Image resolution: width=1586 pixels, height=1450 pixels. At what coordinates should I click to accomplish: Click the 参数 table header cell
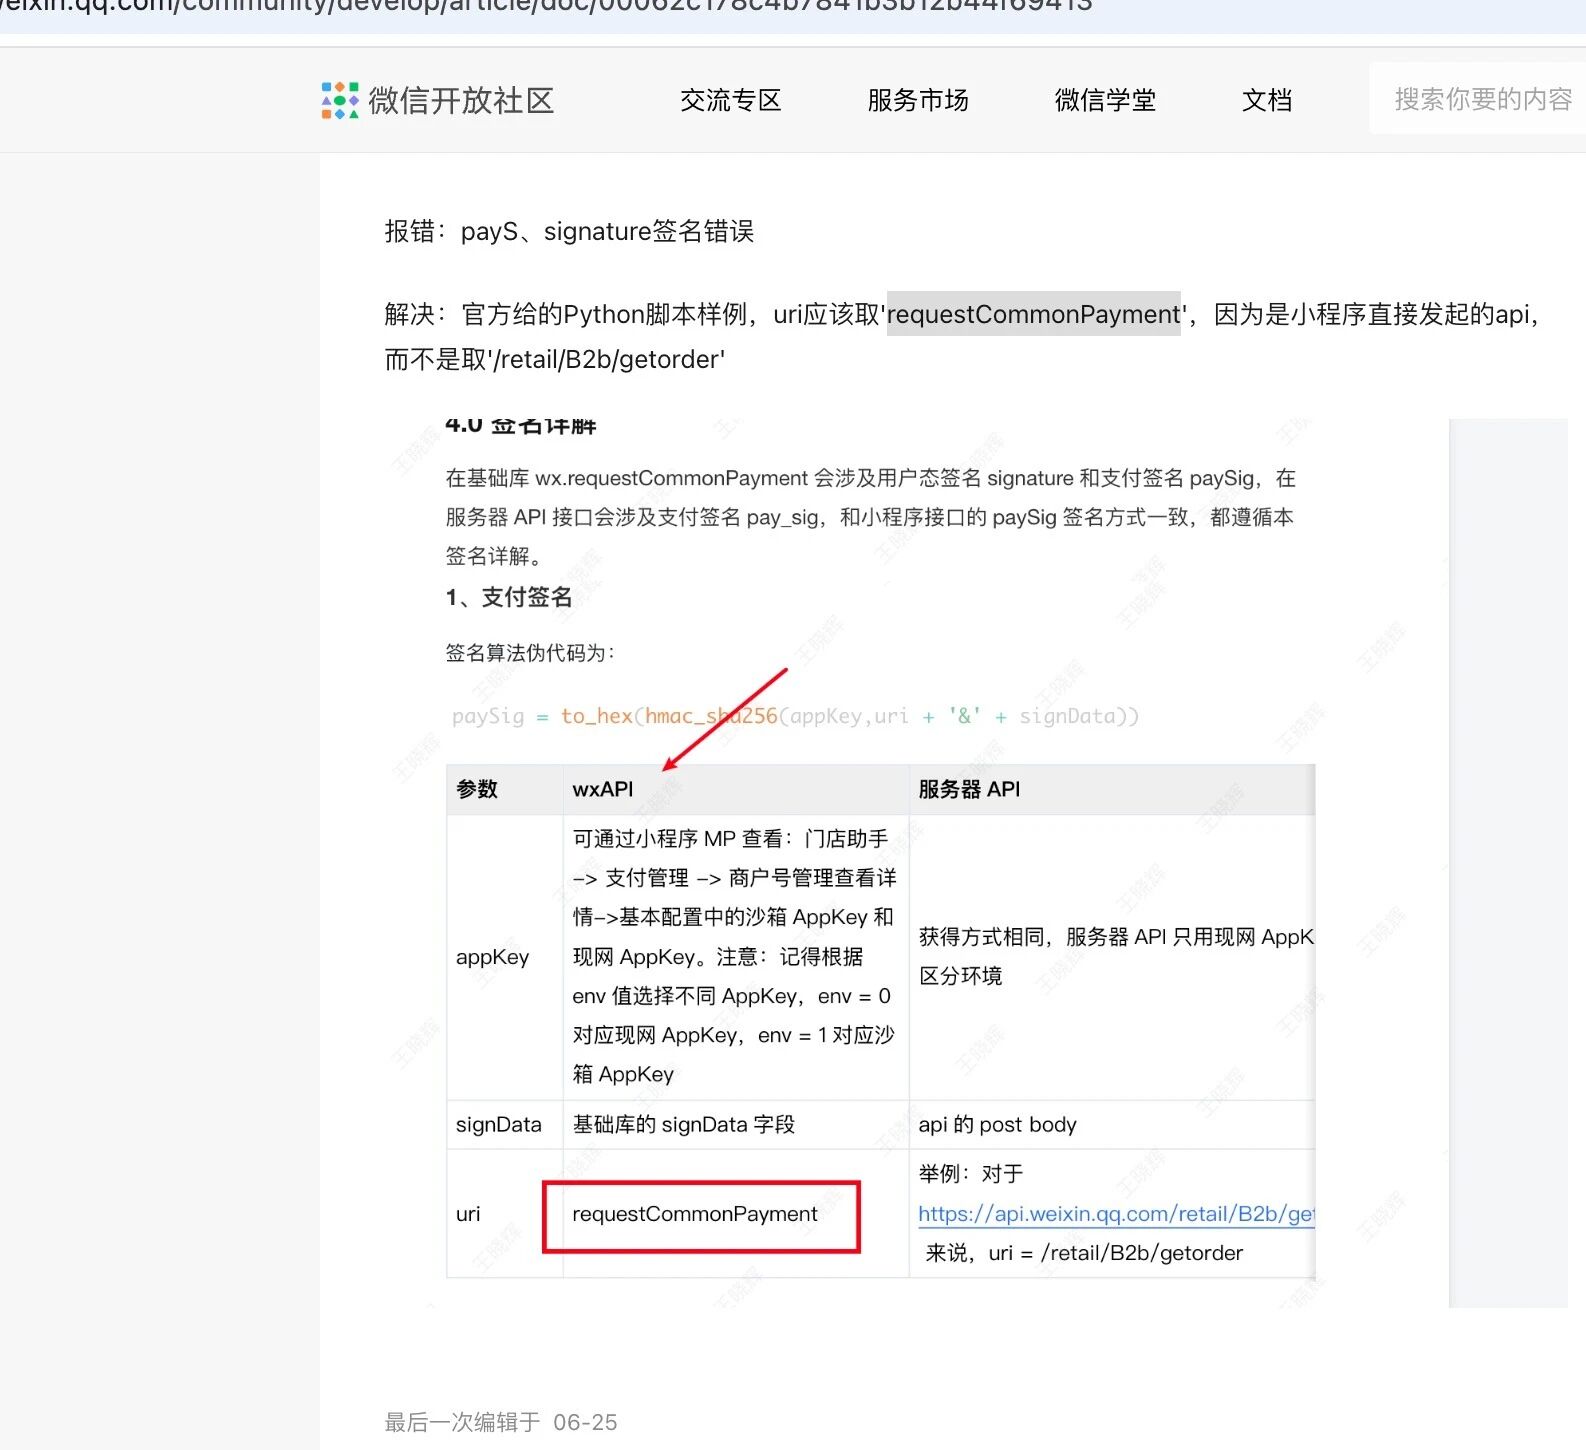(505, 789)
